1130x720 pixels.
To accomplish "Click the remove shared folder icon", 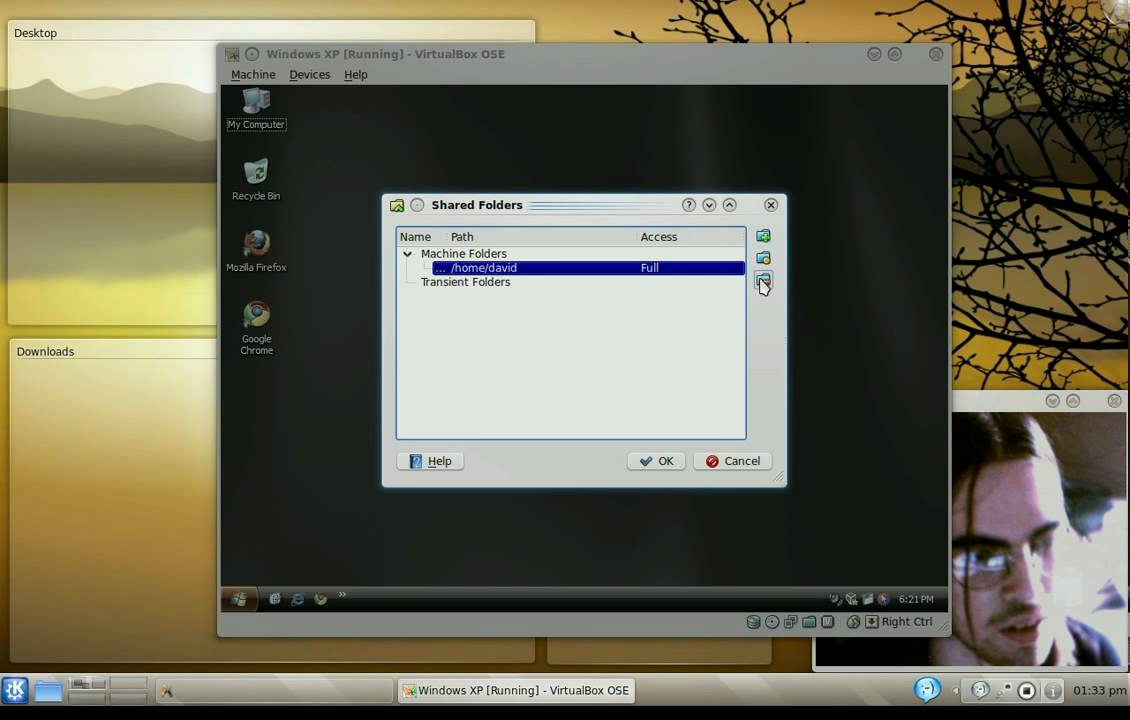I will [763, 279].
